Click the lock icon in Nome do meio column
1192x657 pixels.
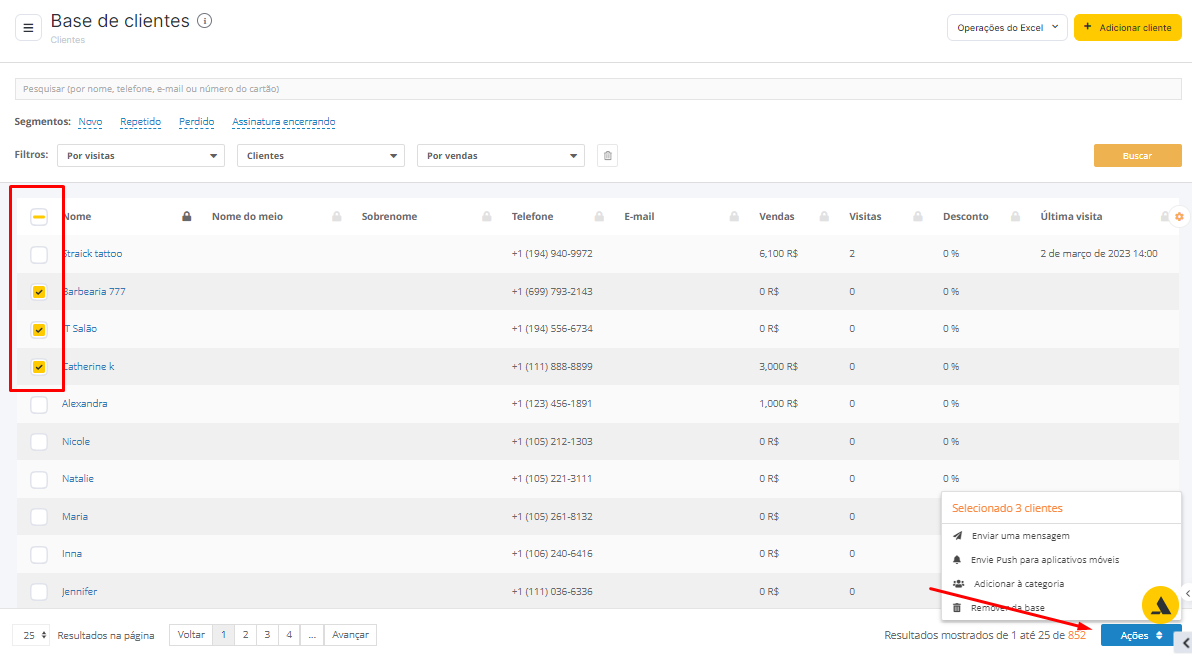(337, 217)
